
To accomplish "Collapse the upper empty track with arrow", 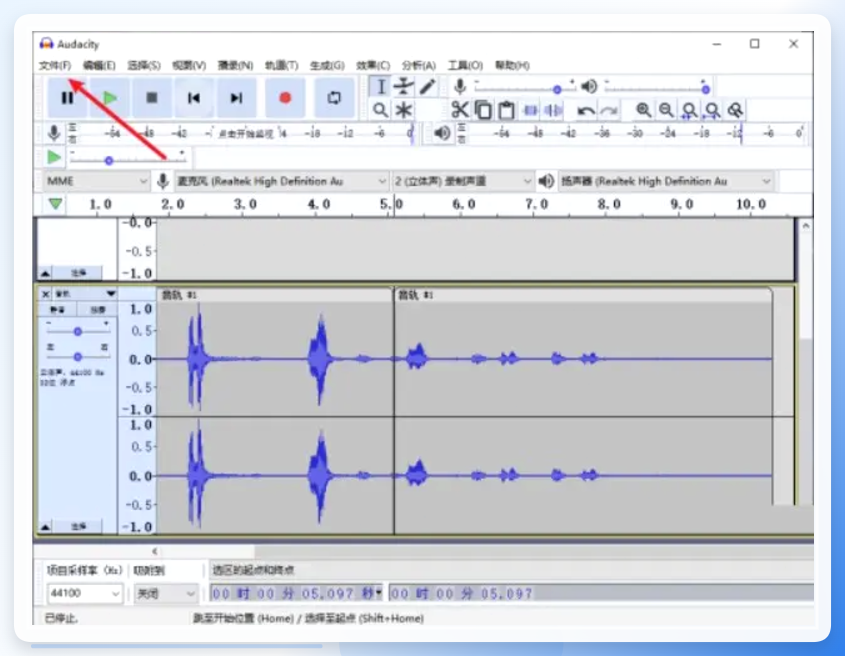I will tap(45, 274).
